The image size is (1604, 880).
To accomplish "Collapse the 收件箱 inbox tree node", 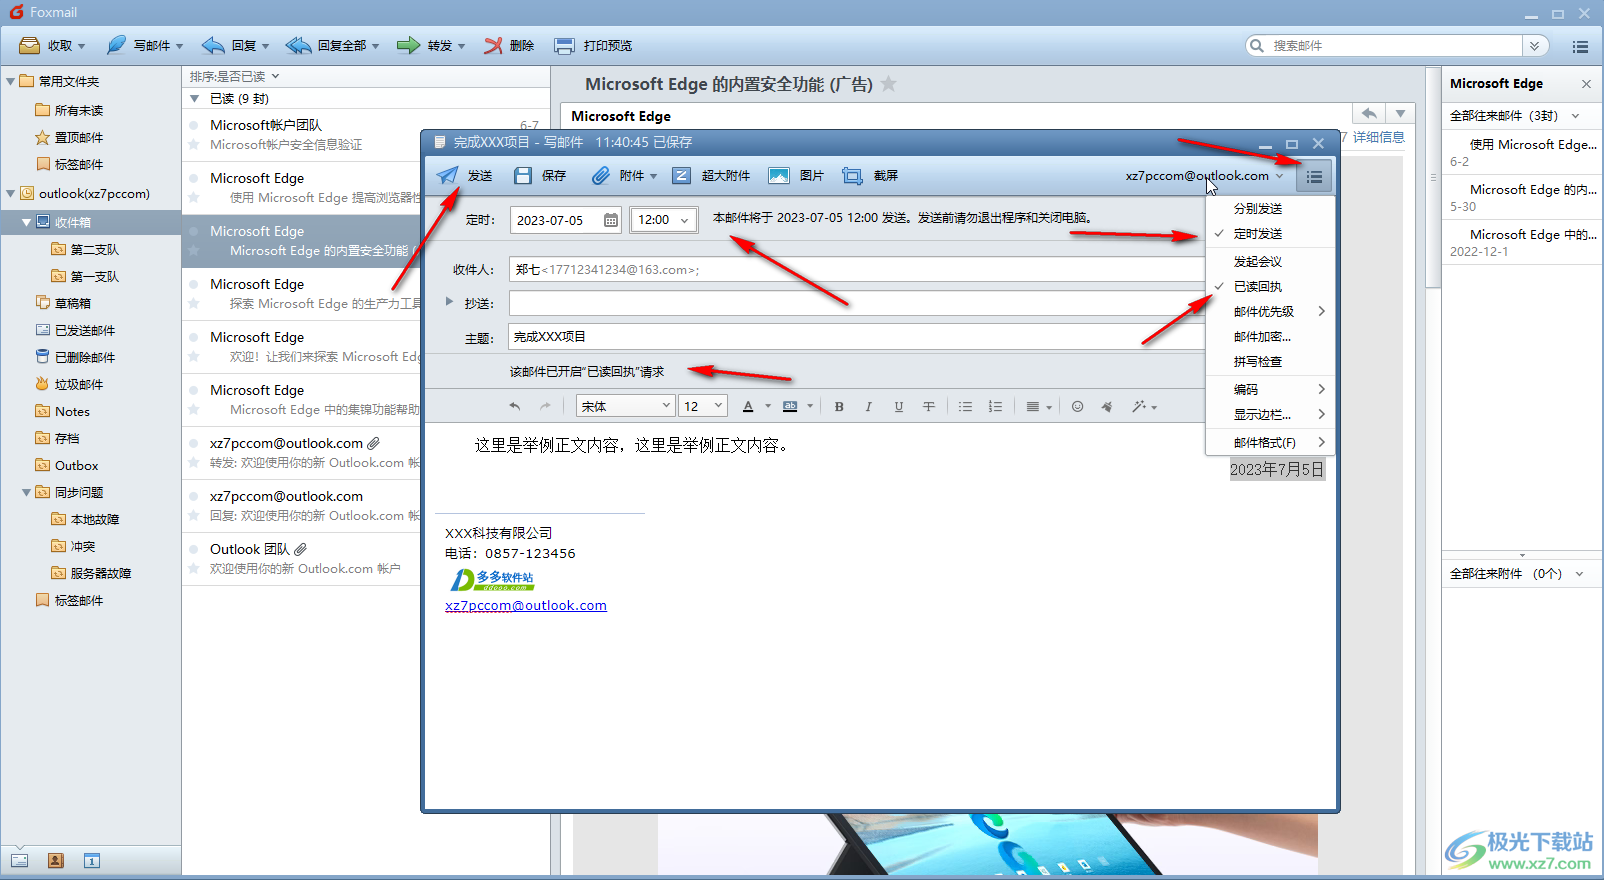I will click(27, 222).
